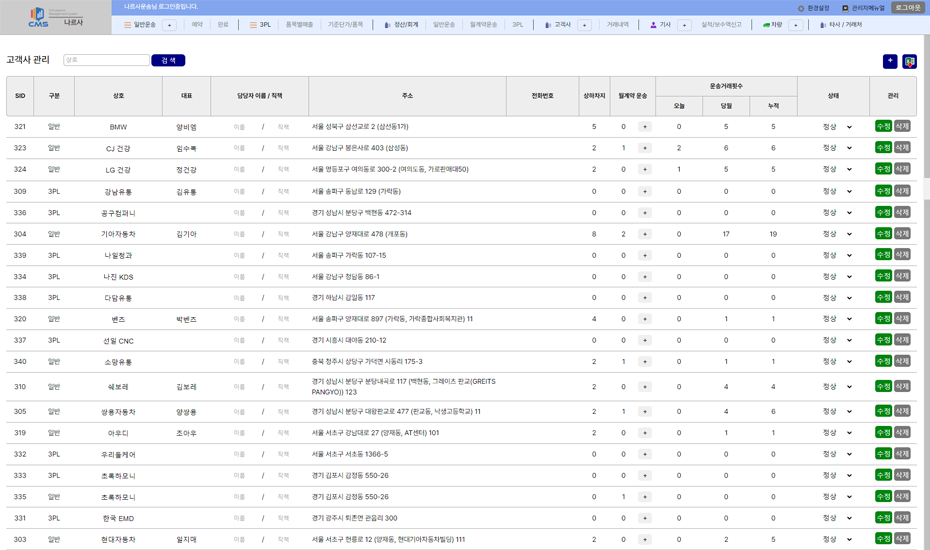Add monthly contract for 공구컴퍼니 row
Image resolution: width=930 pixels, height=550 pixels.
[645, 213]
